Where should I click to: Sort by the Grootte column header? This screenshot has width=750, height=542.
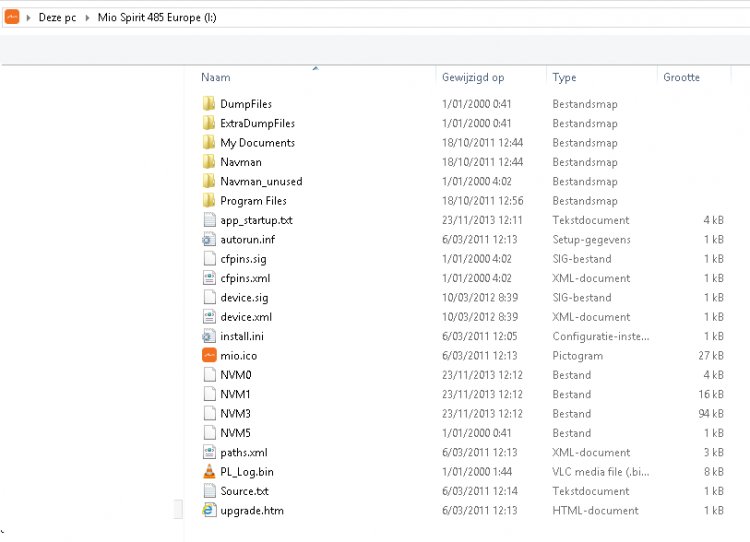681,77
